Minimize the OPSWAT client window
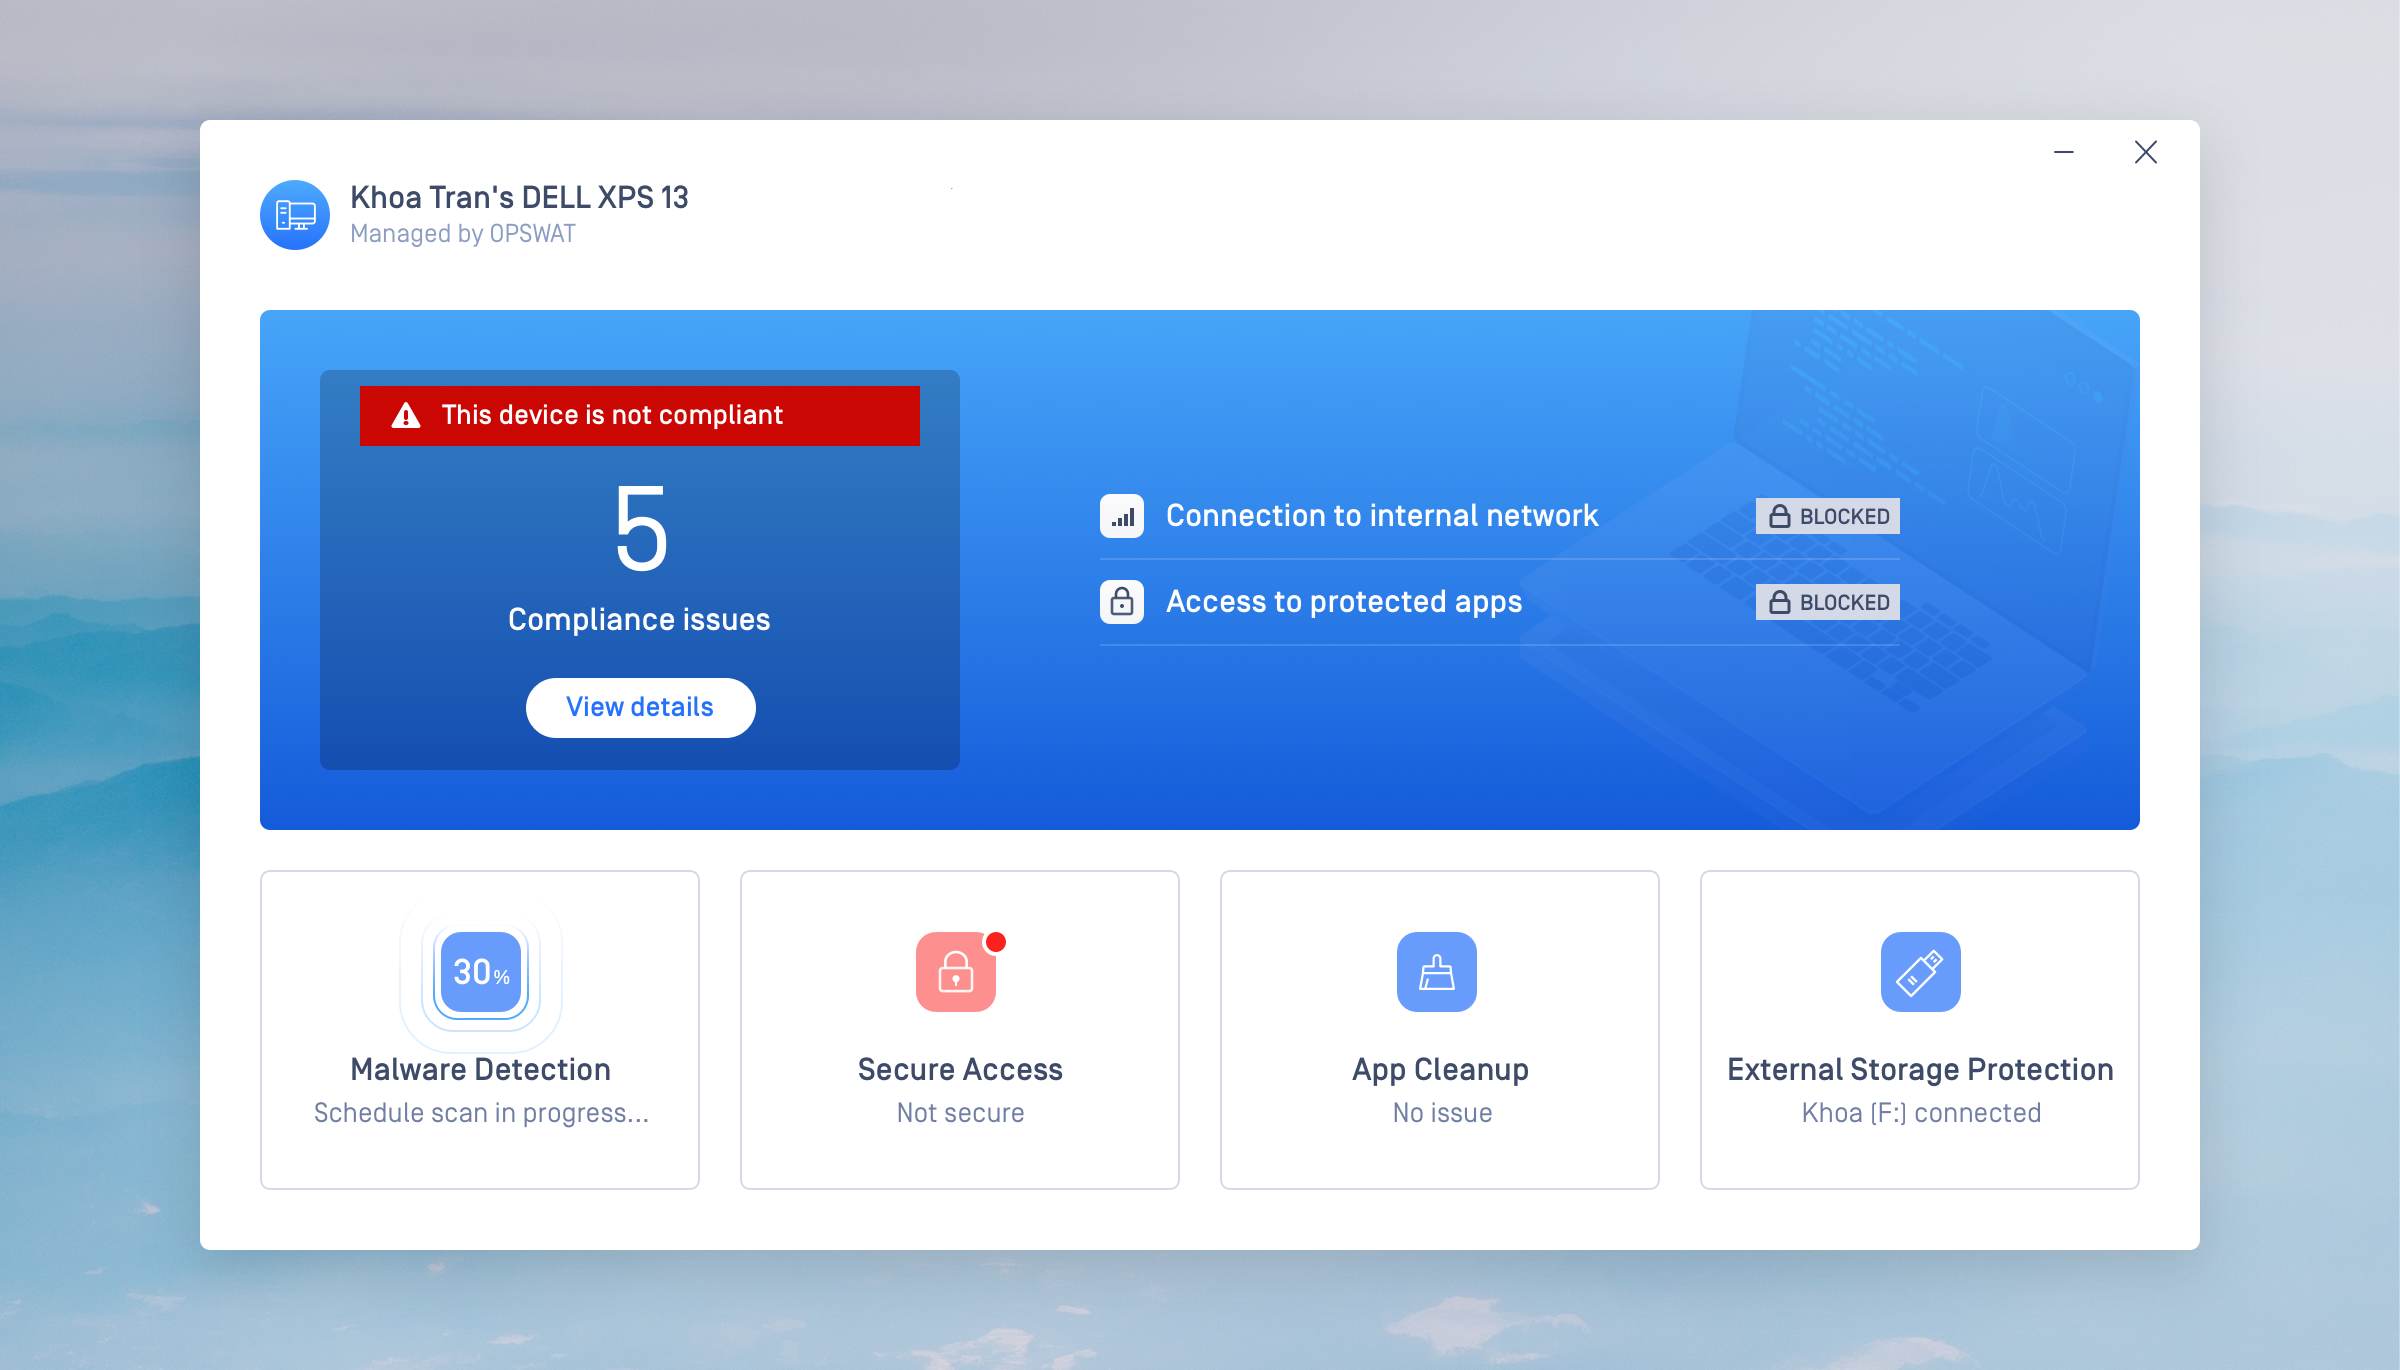Viewport: 2400px width, 1370px height. pos(2064,152)
